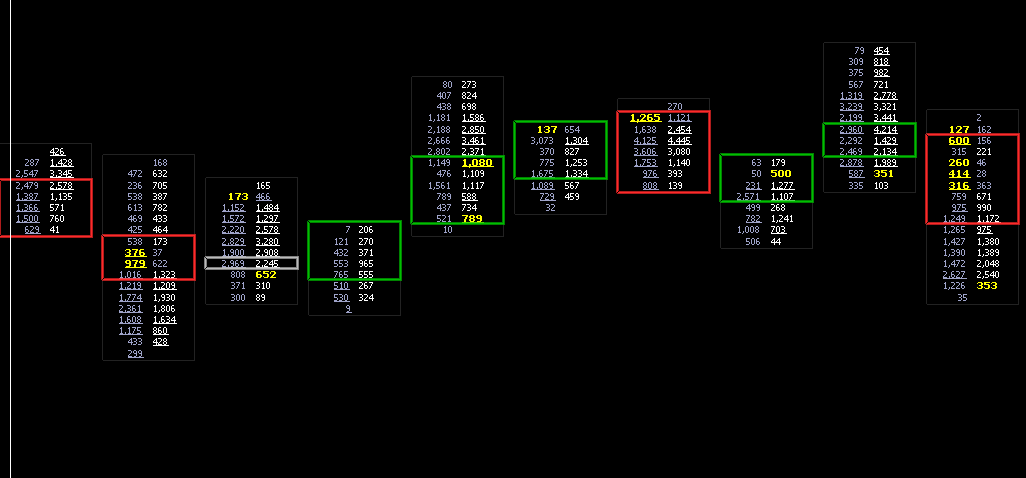Select the 3,461 ask value
1026x478 pixels.
pos(473,141)
